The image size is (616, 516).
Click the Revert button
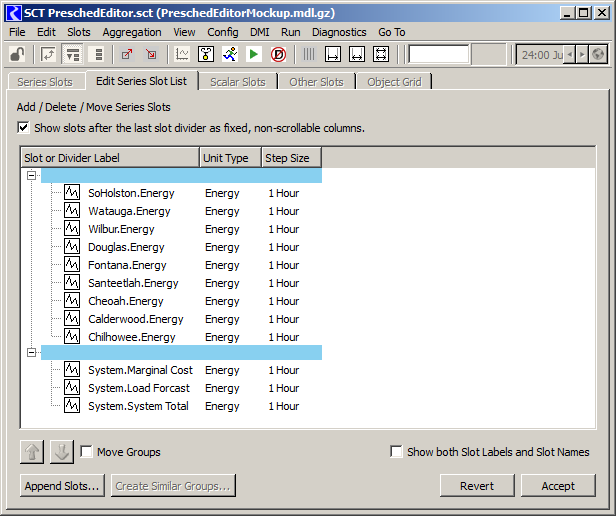pyautogui.click(x=477, y=486)
